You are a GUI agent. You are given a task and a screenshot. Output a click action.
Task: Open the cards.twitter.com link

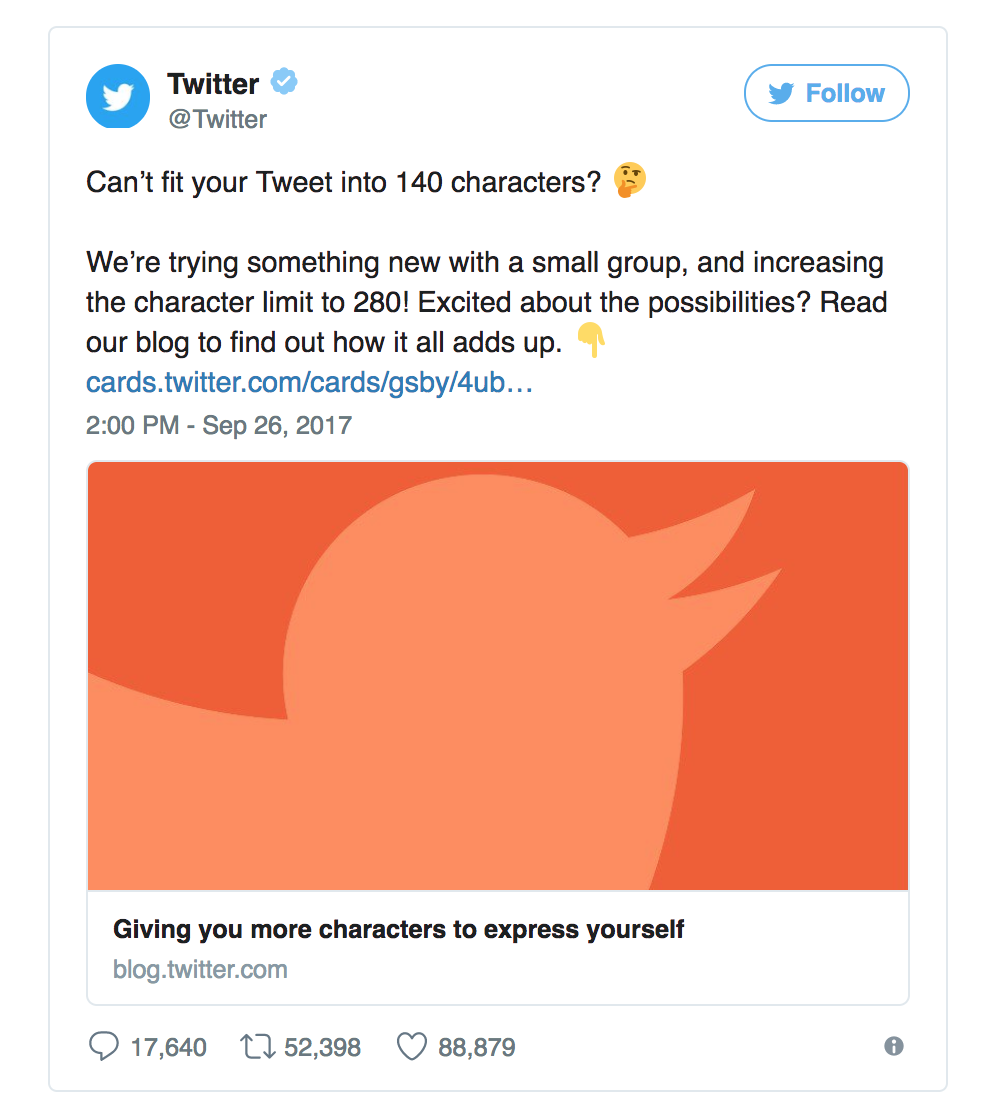[309, 383]
